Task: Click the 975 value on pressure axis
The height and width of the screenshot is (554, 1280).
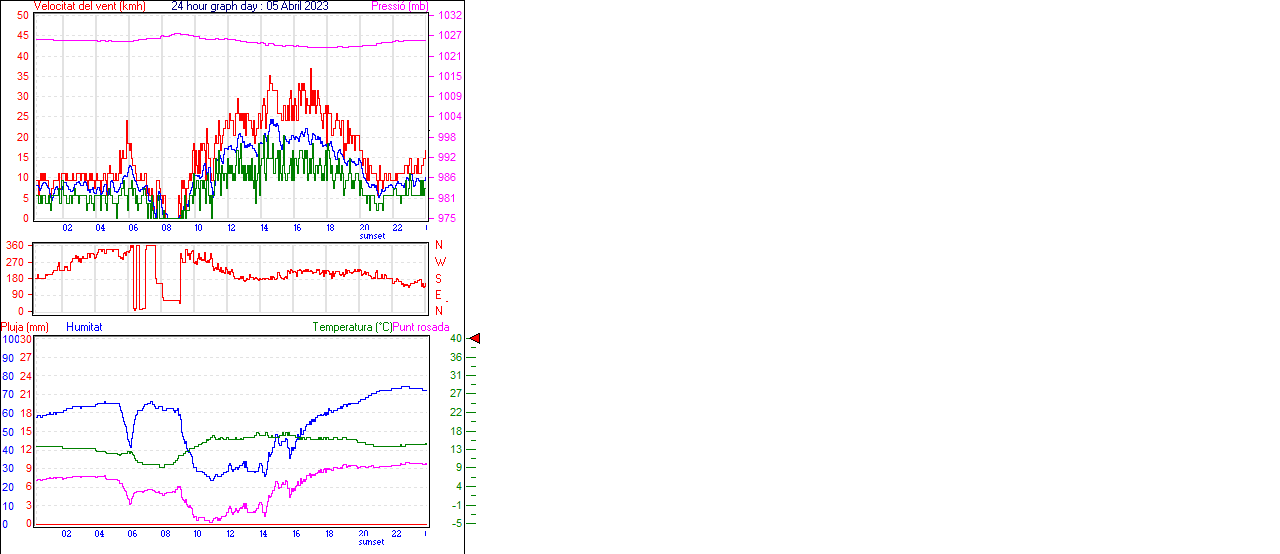Action: point(447,218)
